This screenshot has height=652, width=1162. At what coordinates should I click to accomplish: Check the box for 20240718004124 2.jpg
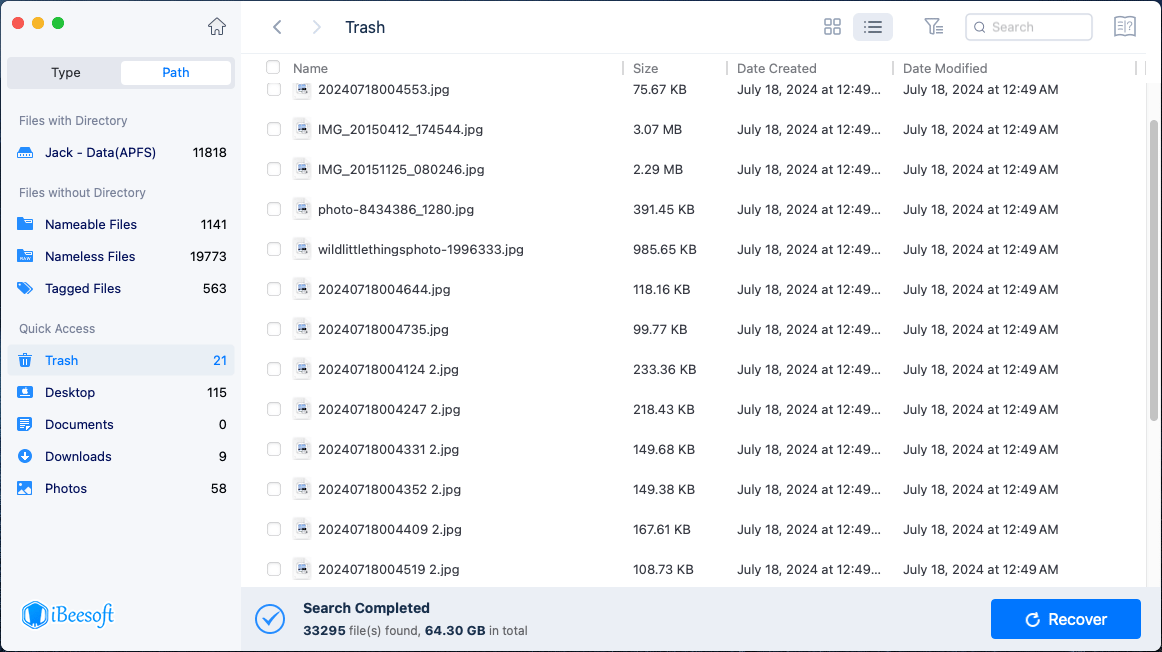pyautogui.click(x=274, y=369)
